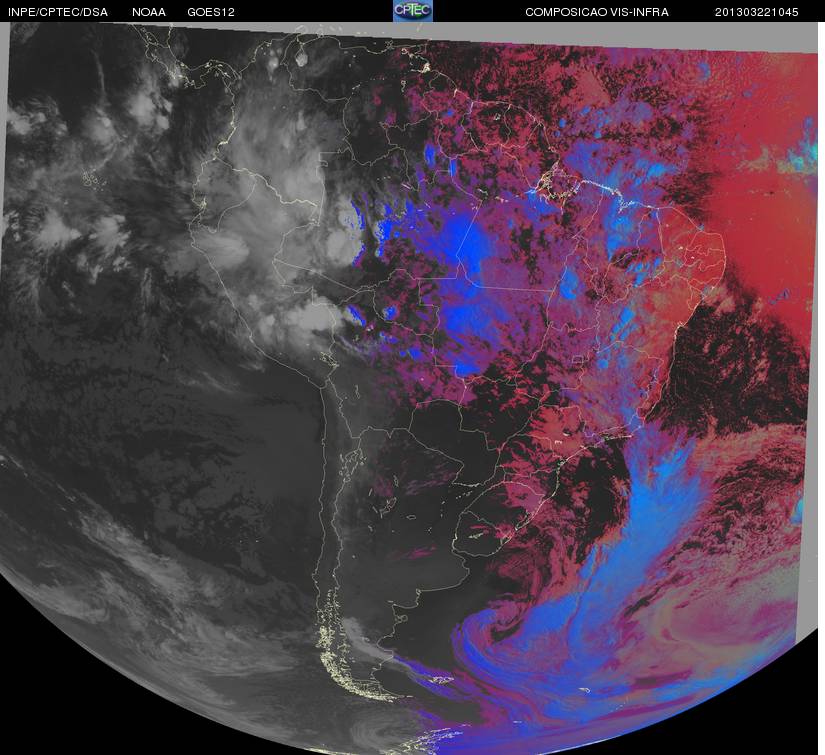825x755 pixels.
Task: Click the 201303221045 timestamp
Action: pos(756,12)
